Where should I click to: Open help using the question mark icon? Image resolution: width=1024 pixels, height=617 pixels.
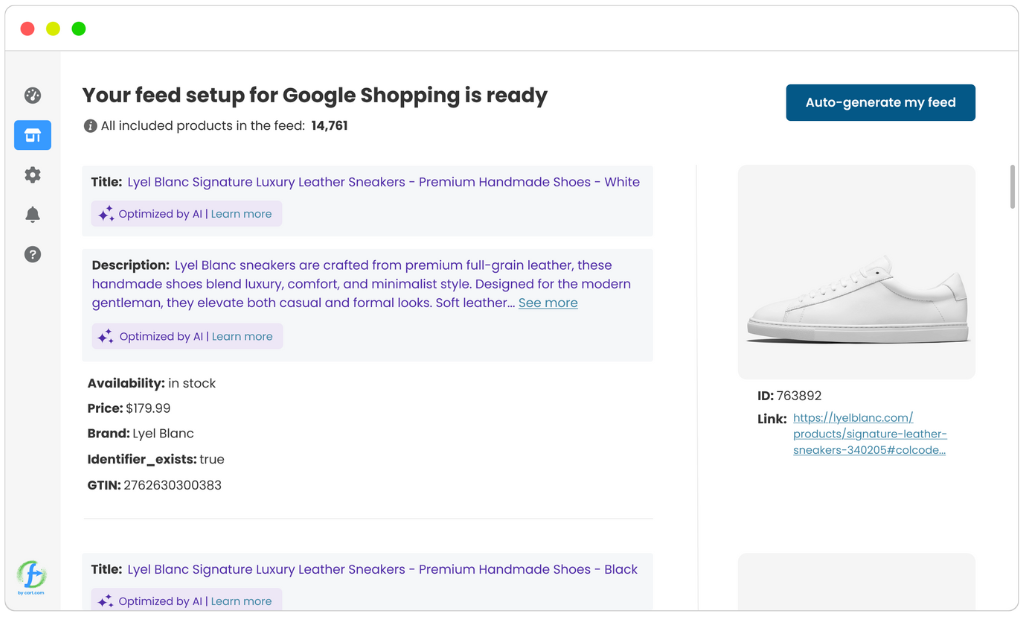point(32,254)
